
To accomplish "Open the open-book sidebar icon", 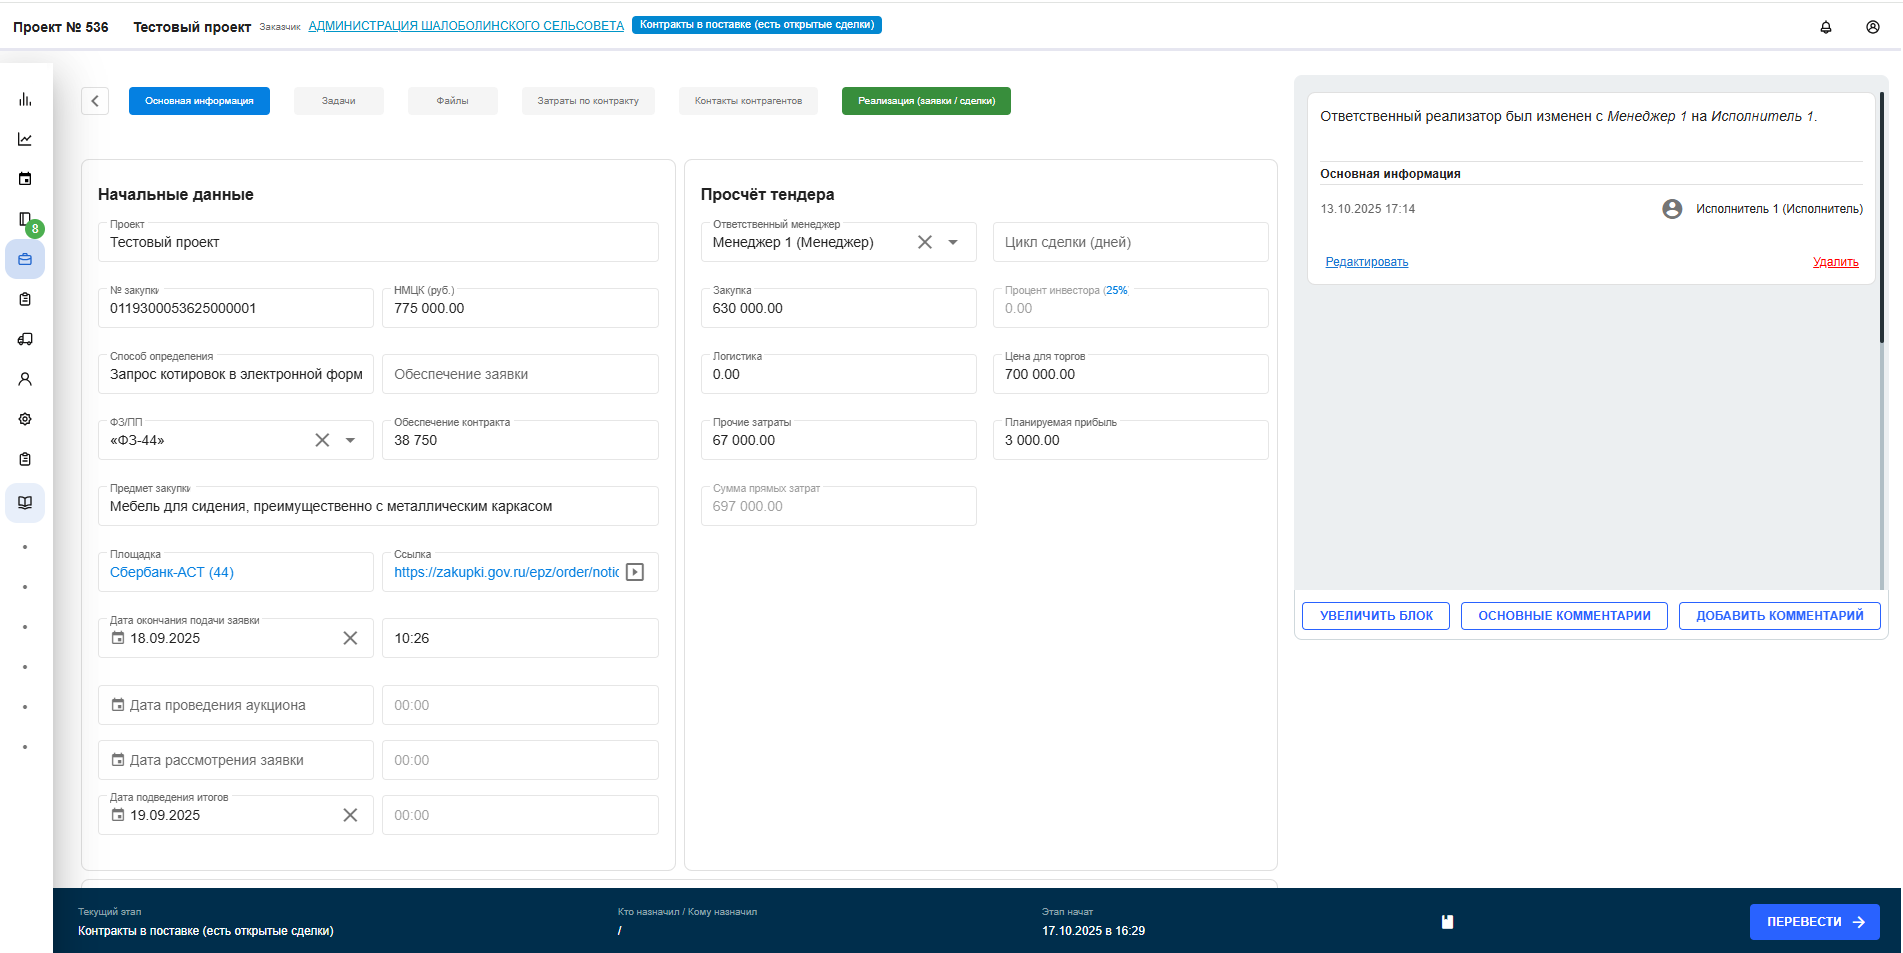I will (25, 502).
